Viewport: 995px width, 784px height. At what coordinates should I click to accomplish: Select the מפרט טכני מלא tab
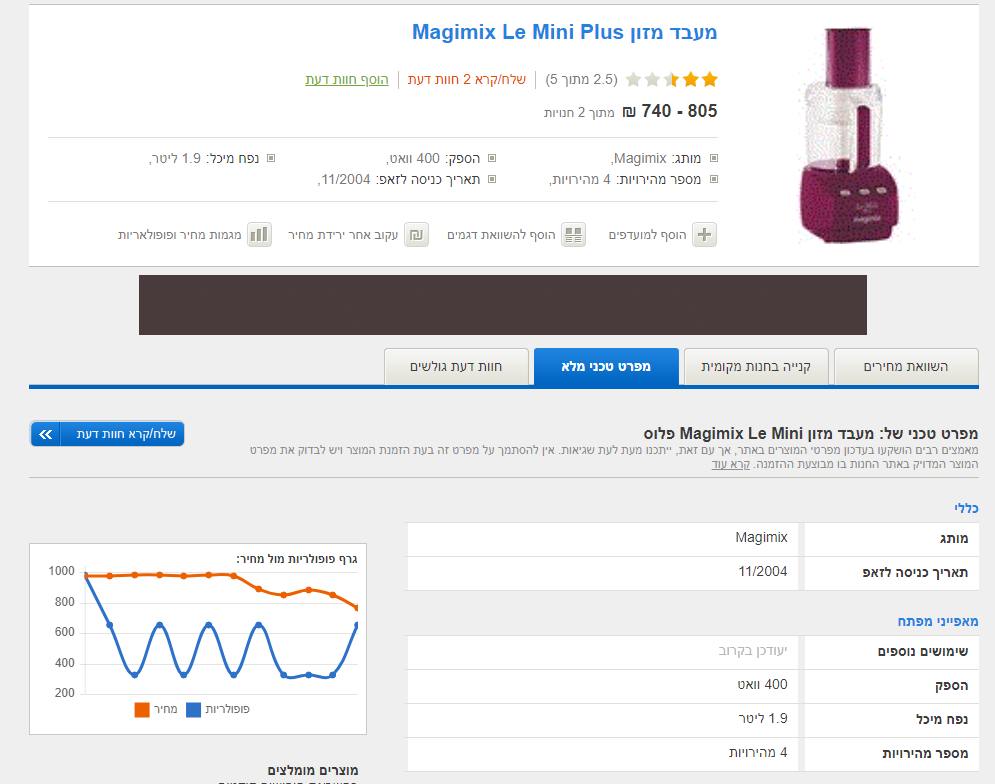pyautogui.click(x=606, y=366)
